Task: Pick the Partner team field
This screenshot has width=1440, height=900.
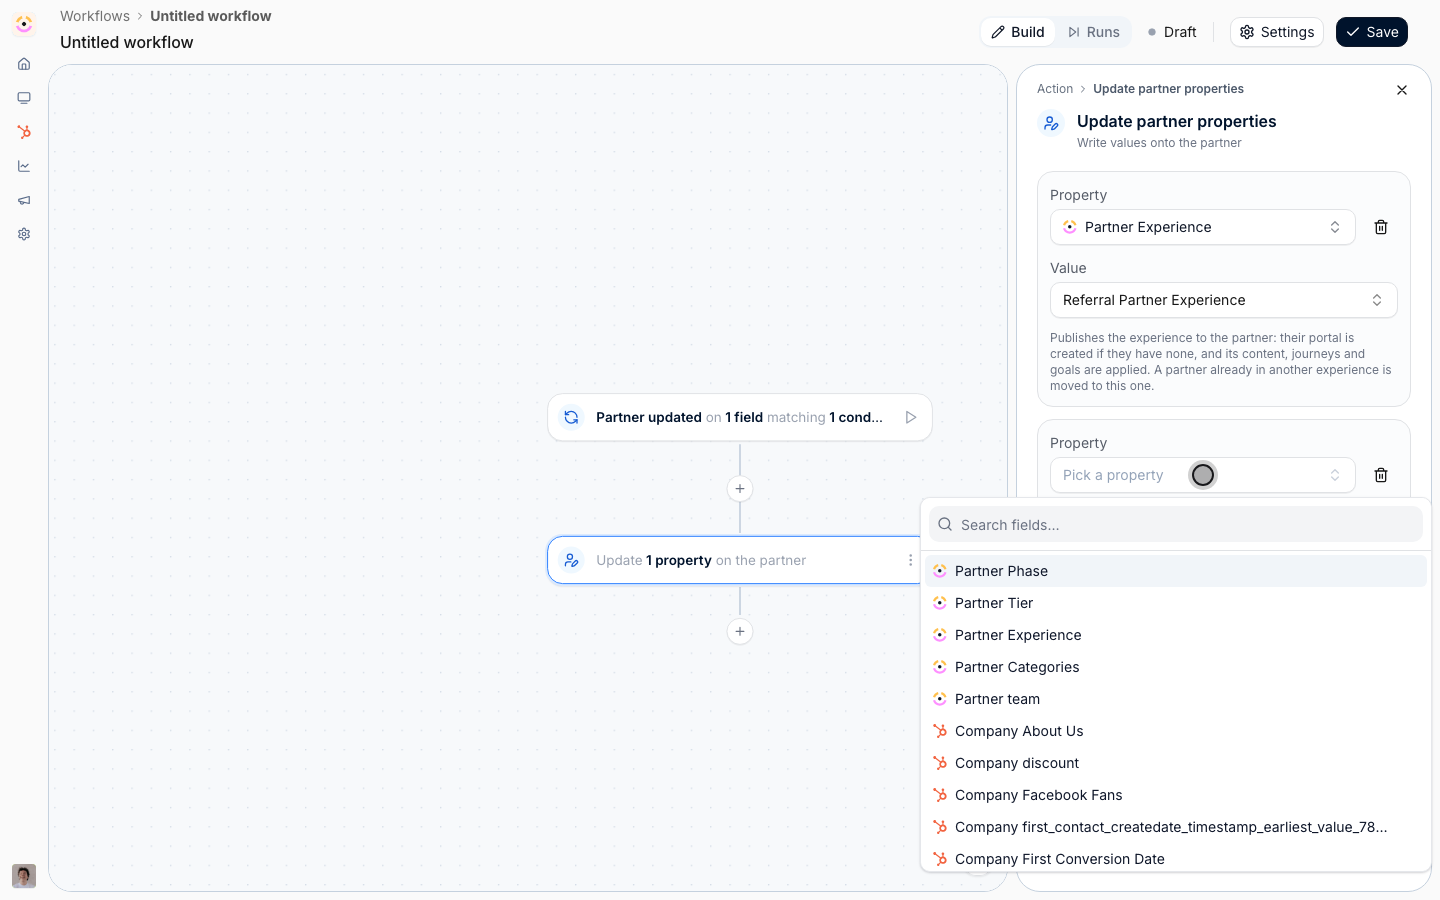Action: click(x=1176, y=699)
